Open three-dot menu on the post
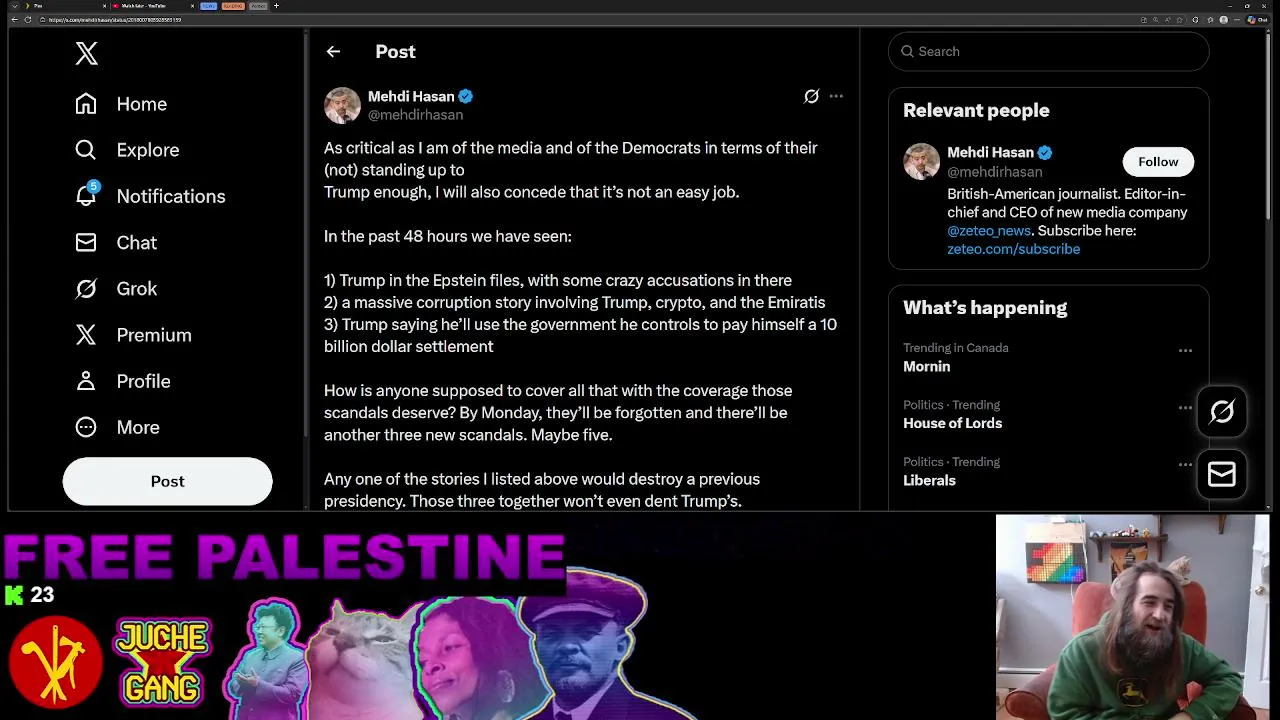The image size is (1280, 720). 836,96
